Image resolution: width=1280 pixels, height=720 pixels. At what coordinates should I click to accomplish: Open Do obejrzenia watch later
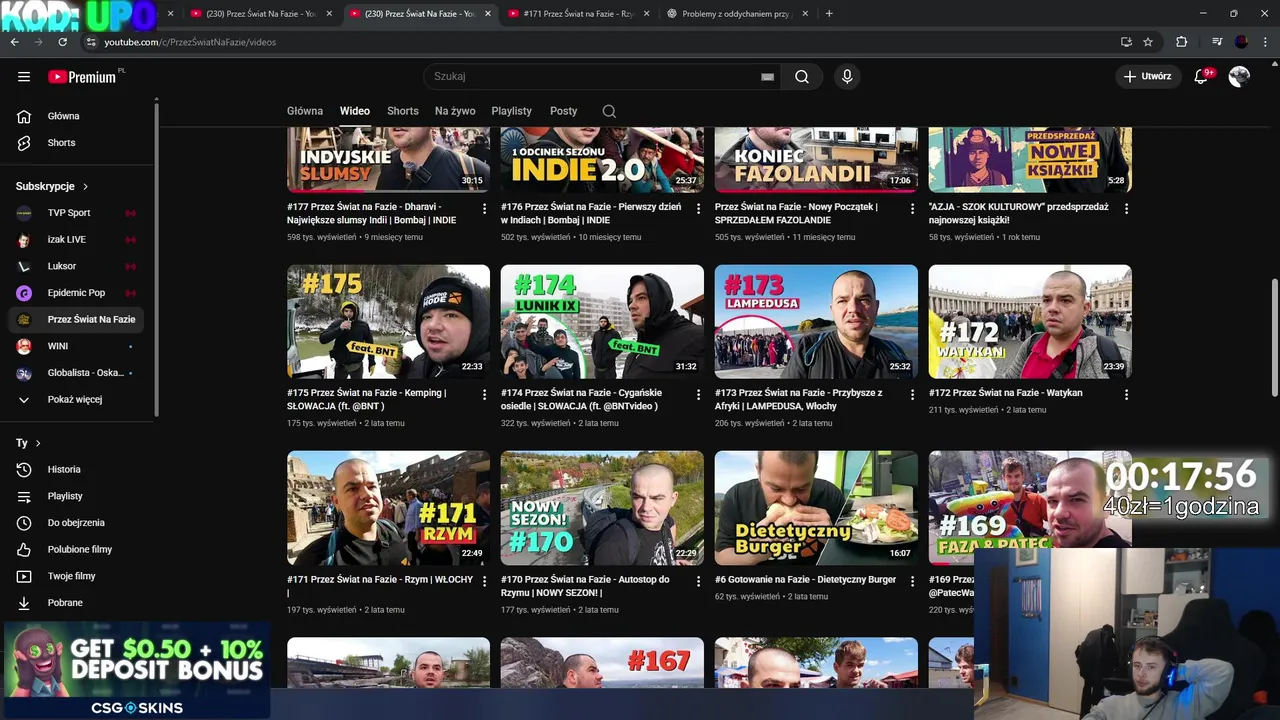point(78,523)
